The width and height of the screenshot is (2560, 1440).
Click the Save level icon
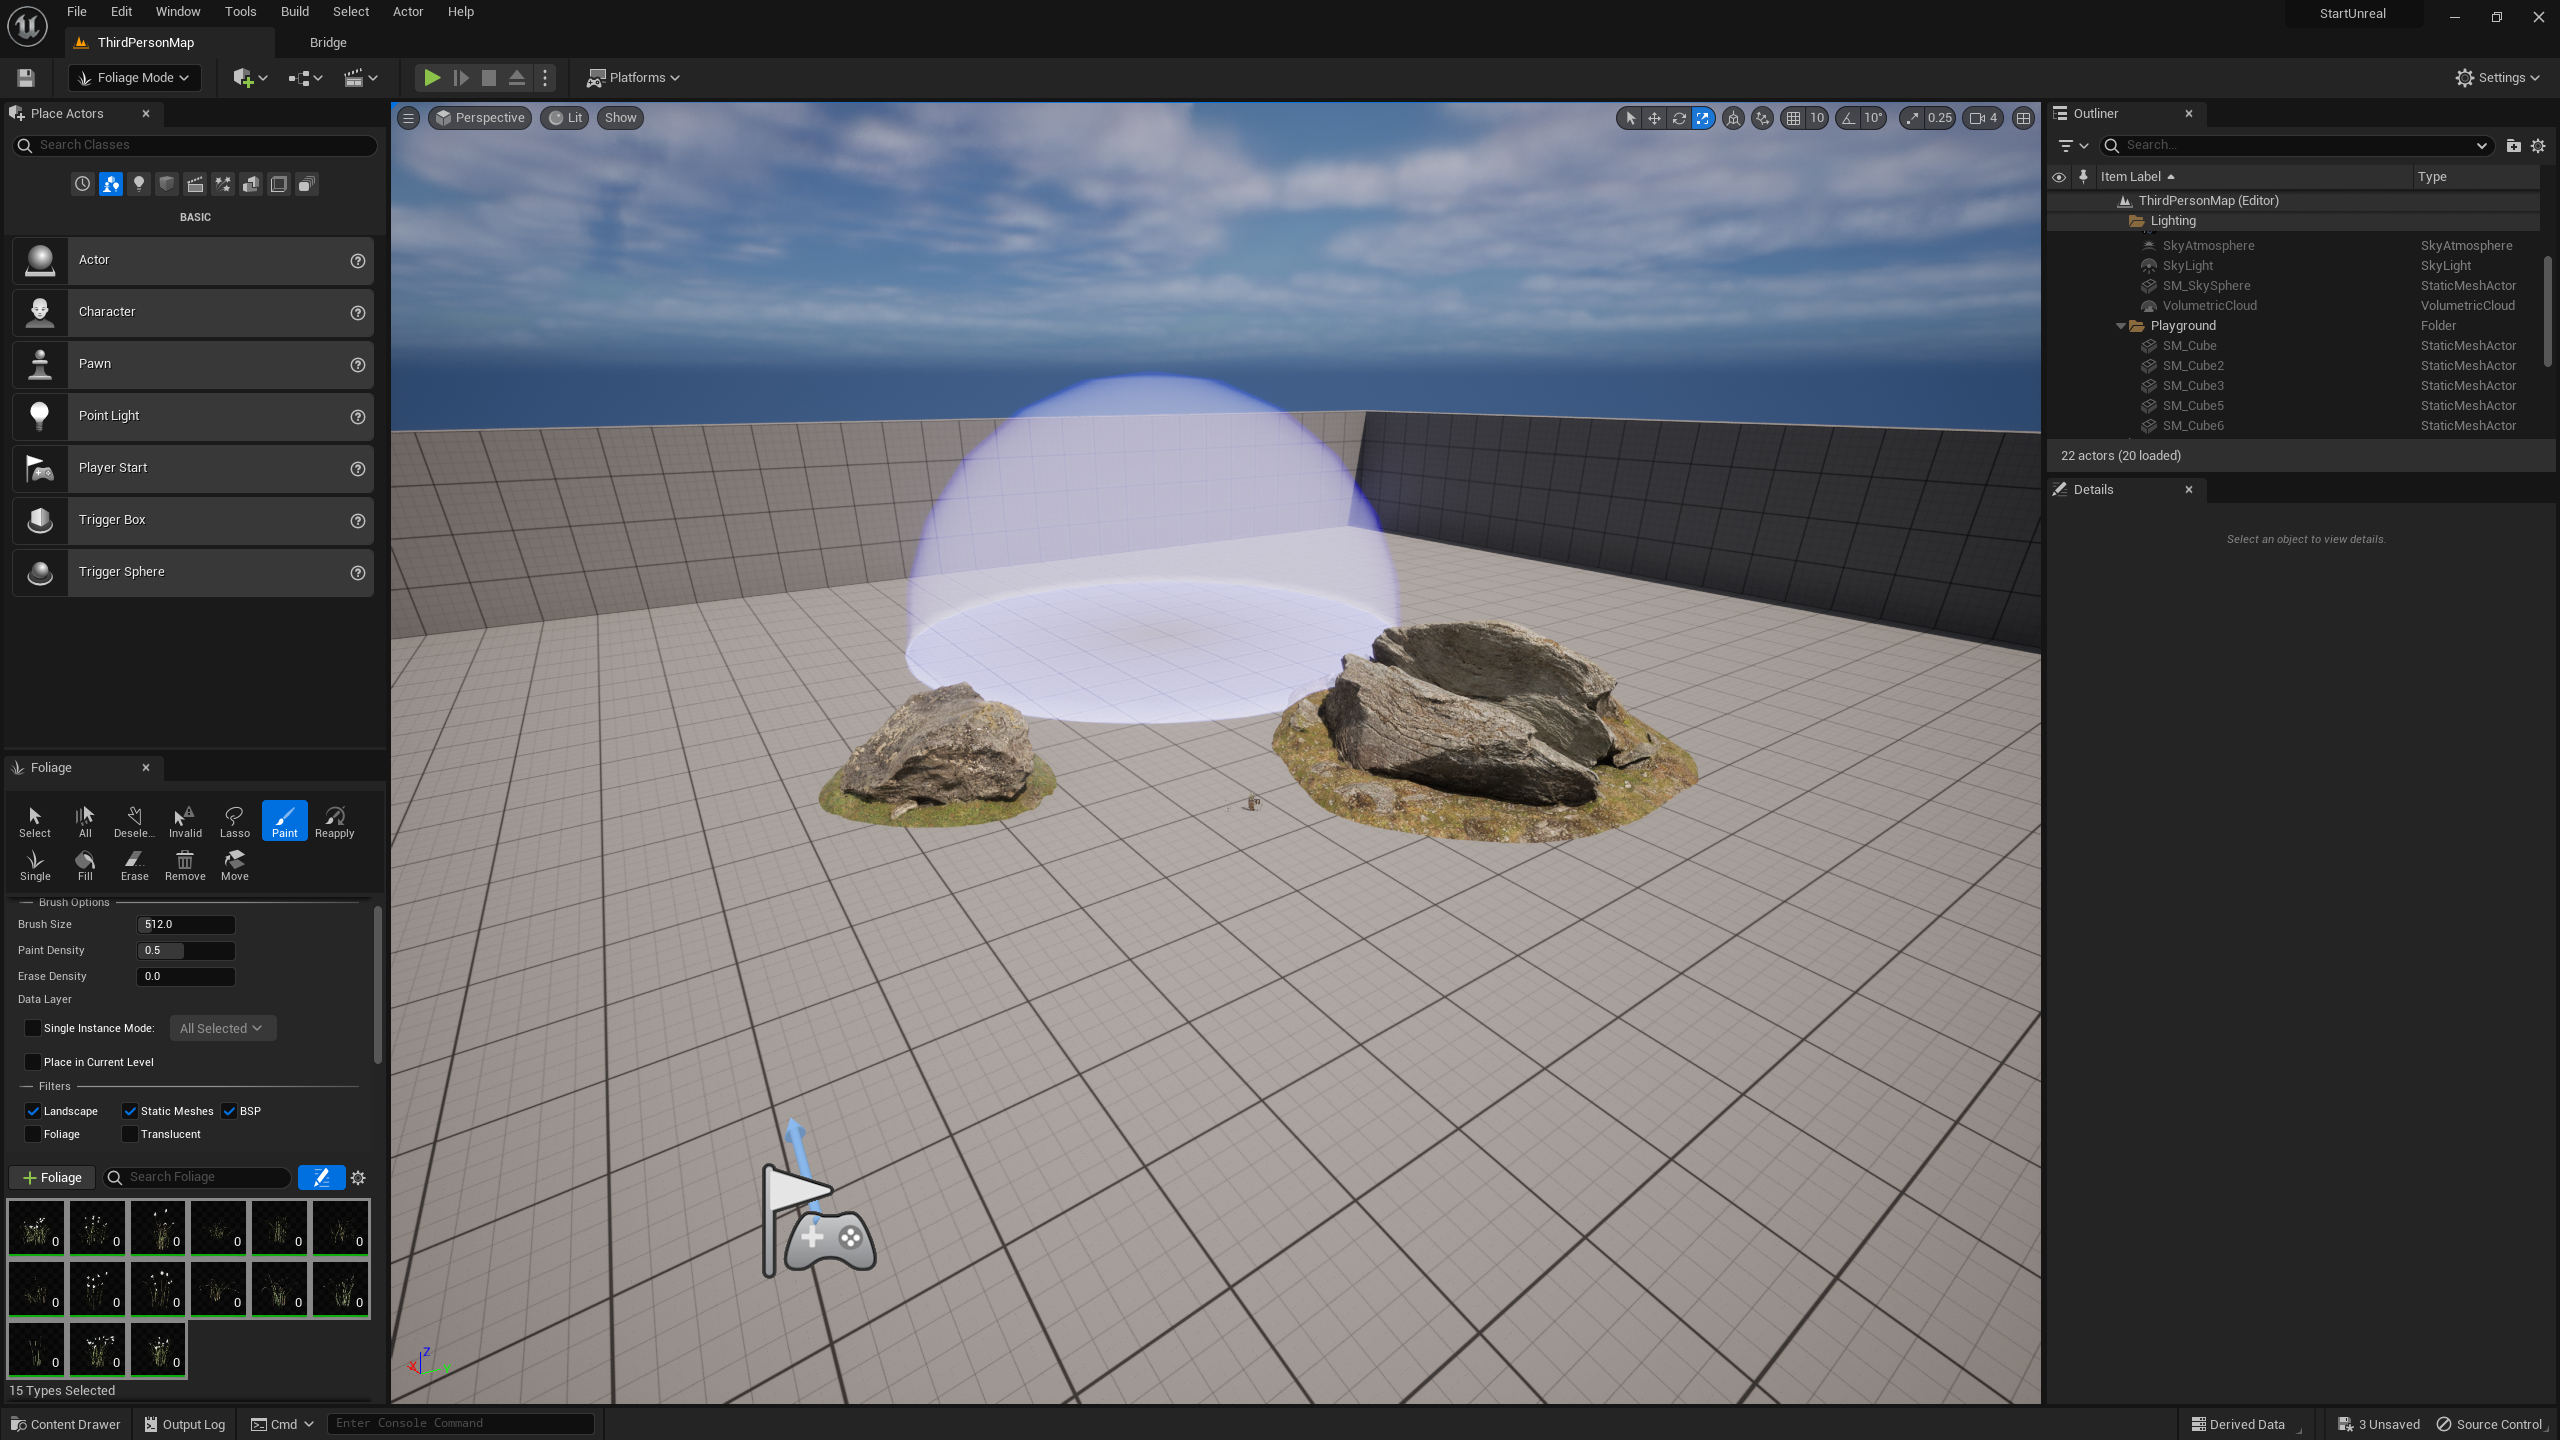click(26, 77)
